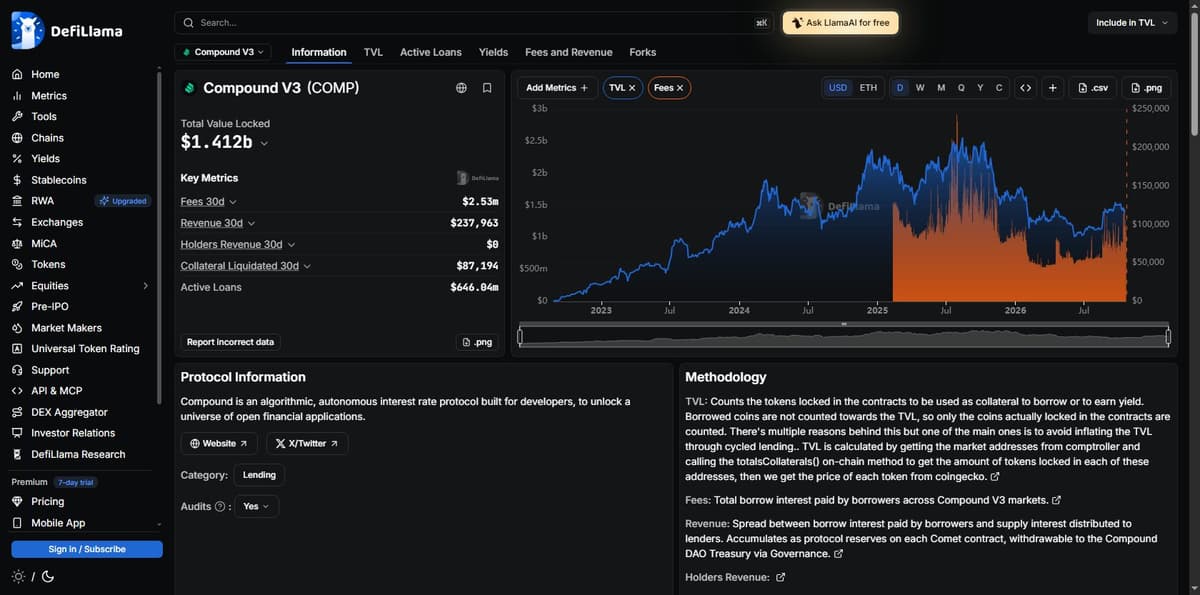Image resolution: width=1200 pixels, height=595 pixels.
Task: Open the DefiLlama Research icon
Action: click(17, 454)
